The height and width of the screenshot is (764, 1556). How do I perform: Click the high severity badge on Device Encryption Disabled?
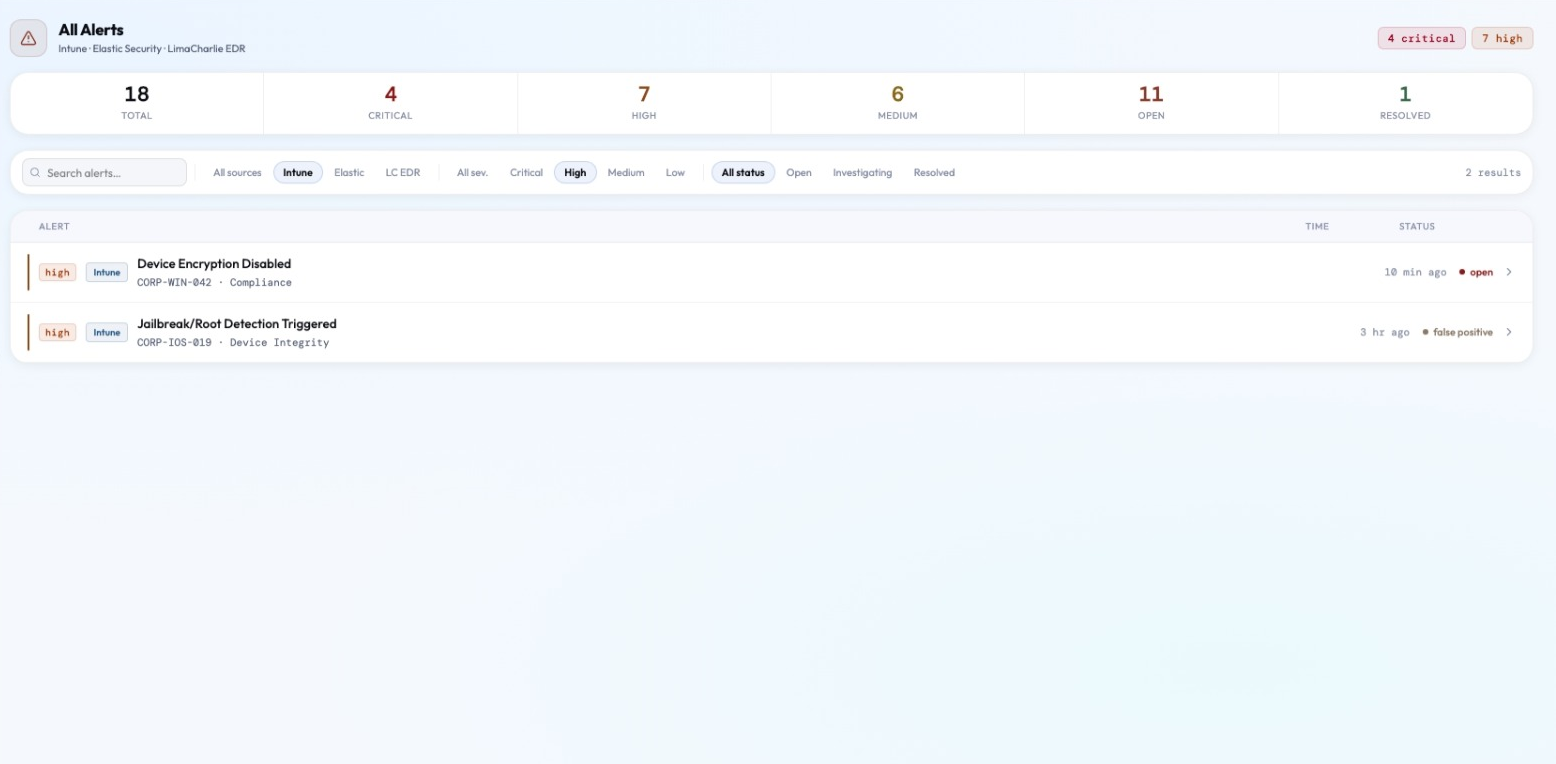58,272
